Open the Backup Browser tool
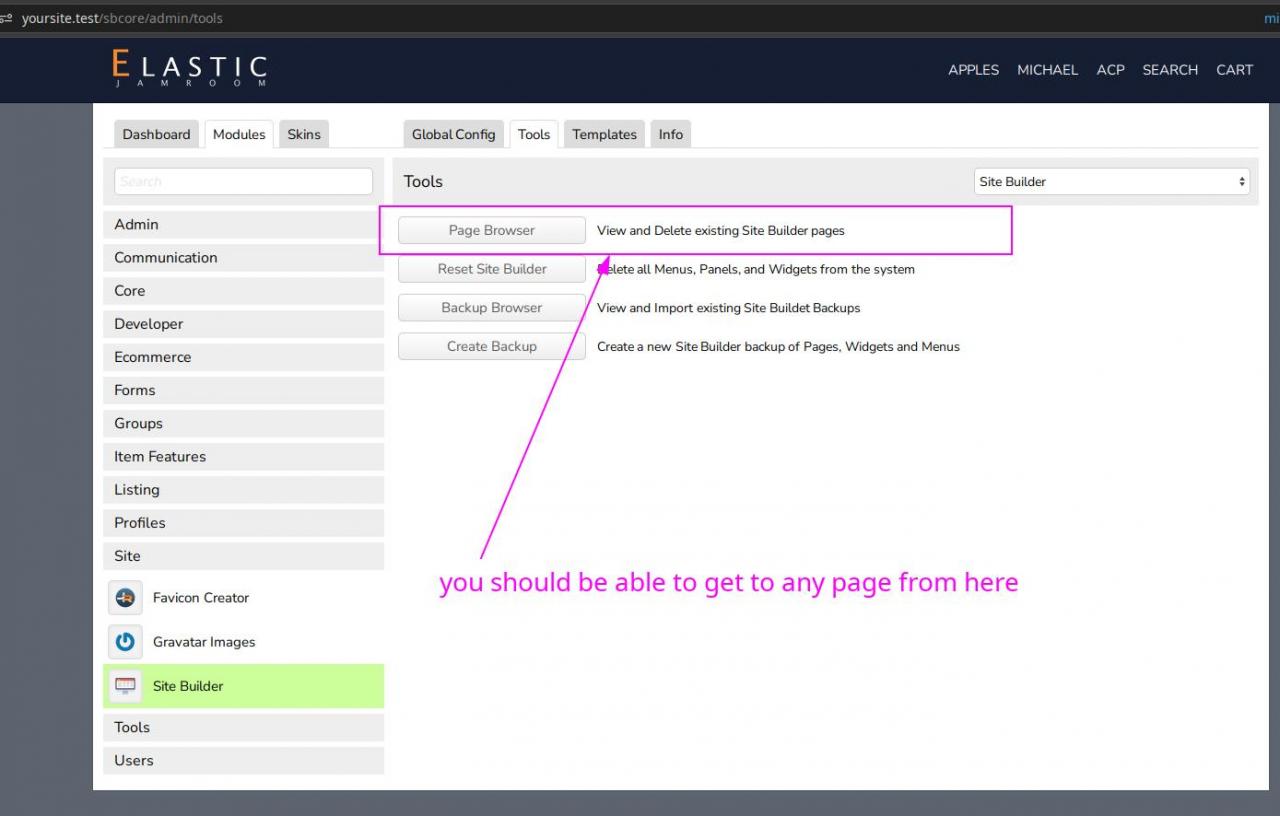 pos(492,308)
